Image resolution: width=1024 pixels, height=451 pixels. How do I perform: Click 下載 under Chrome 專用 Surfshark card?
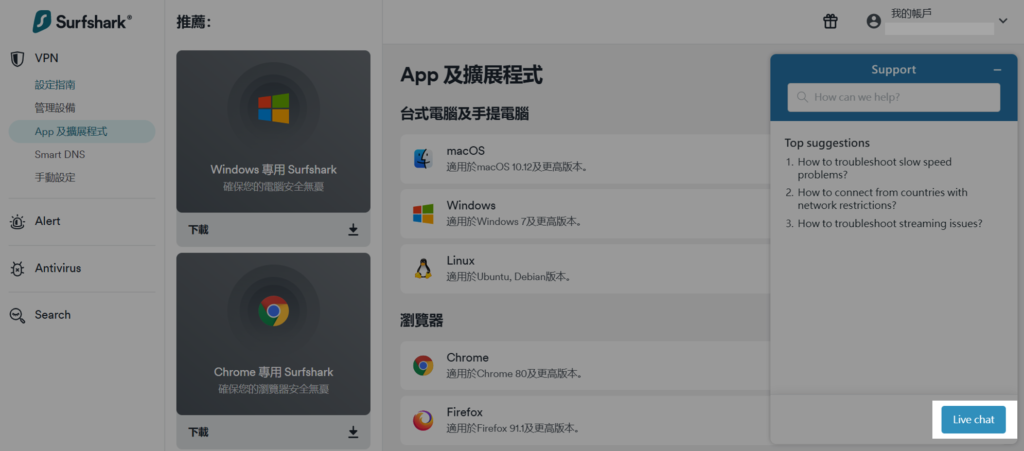point(199,432)
